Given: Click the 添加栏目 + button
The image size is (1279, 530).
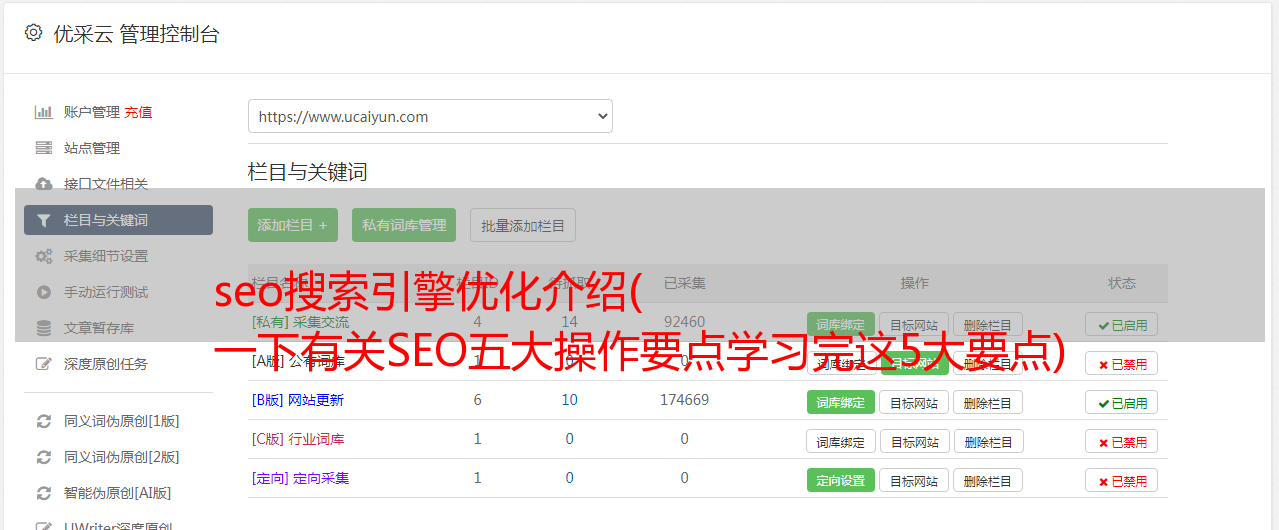Looking at the screenshot, I should coord(293,225).
